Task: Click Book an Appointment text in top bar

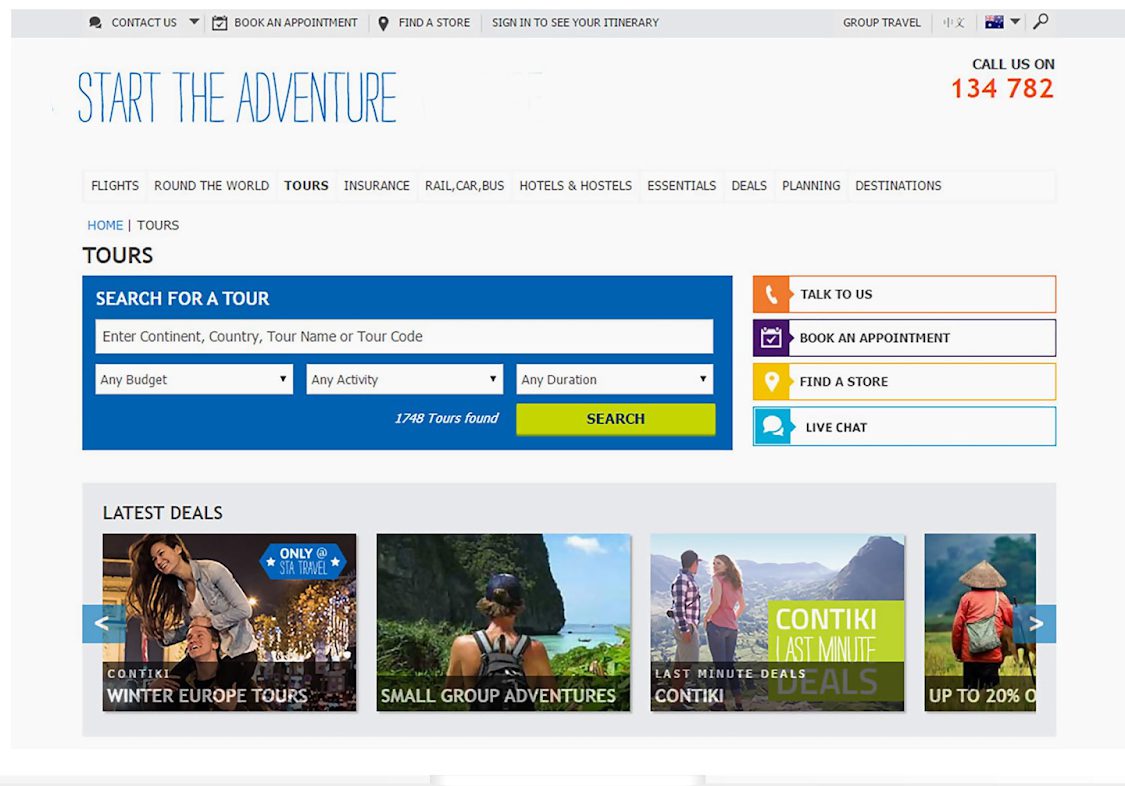Action: (x=296, y=23)
